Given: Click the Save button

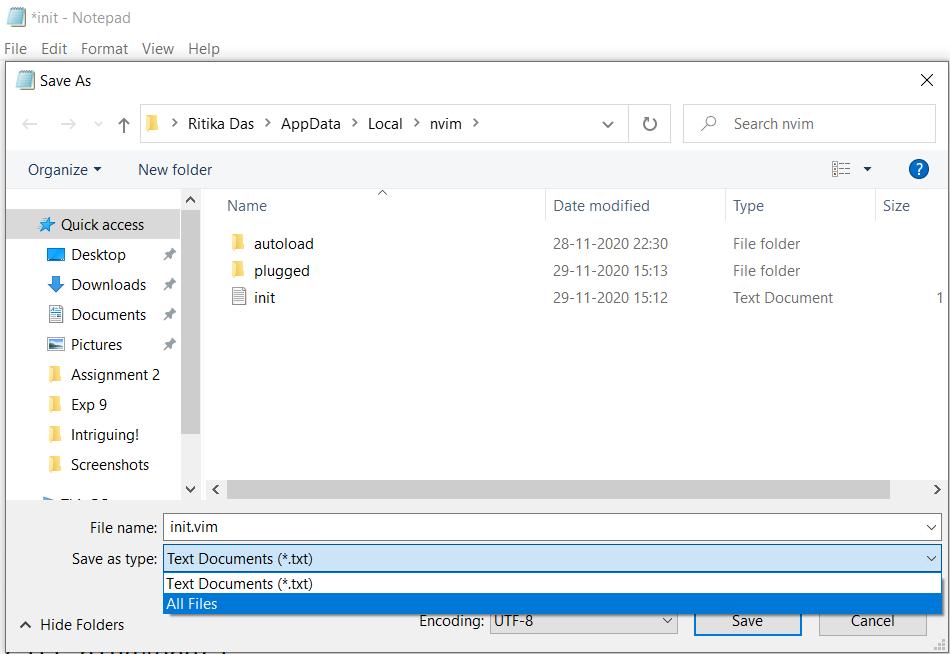Looking at the screenshot, I should point(747,622).
